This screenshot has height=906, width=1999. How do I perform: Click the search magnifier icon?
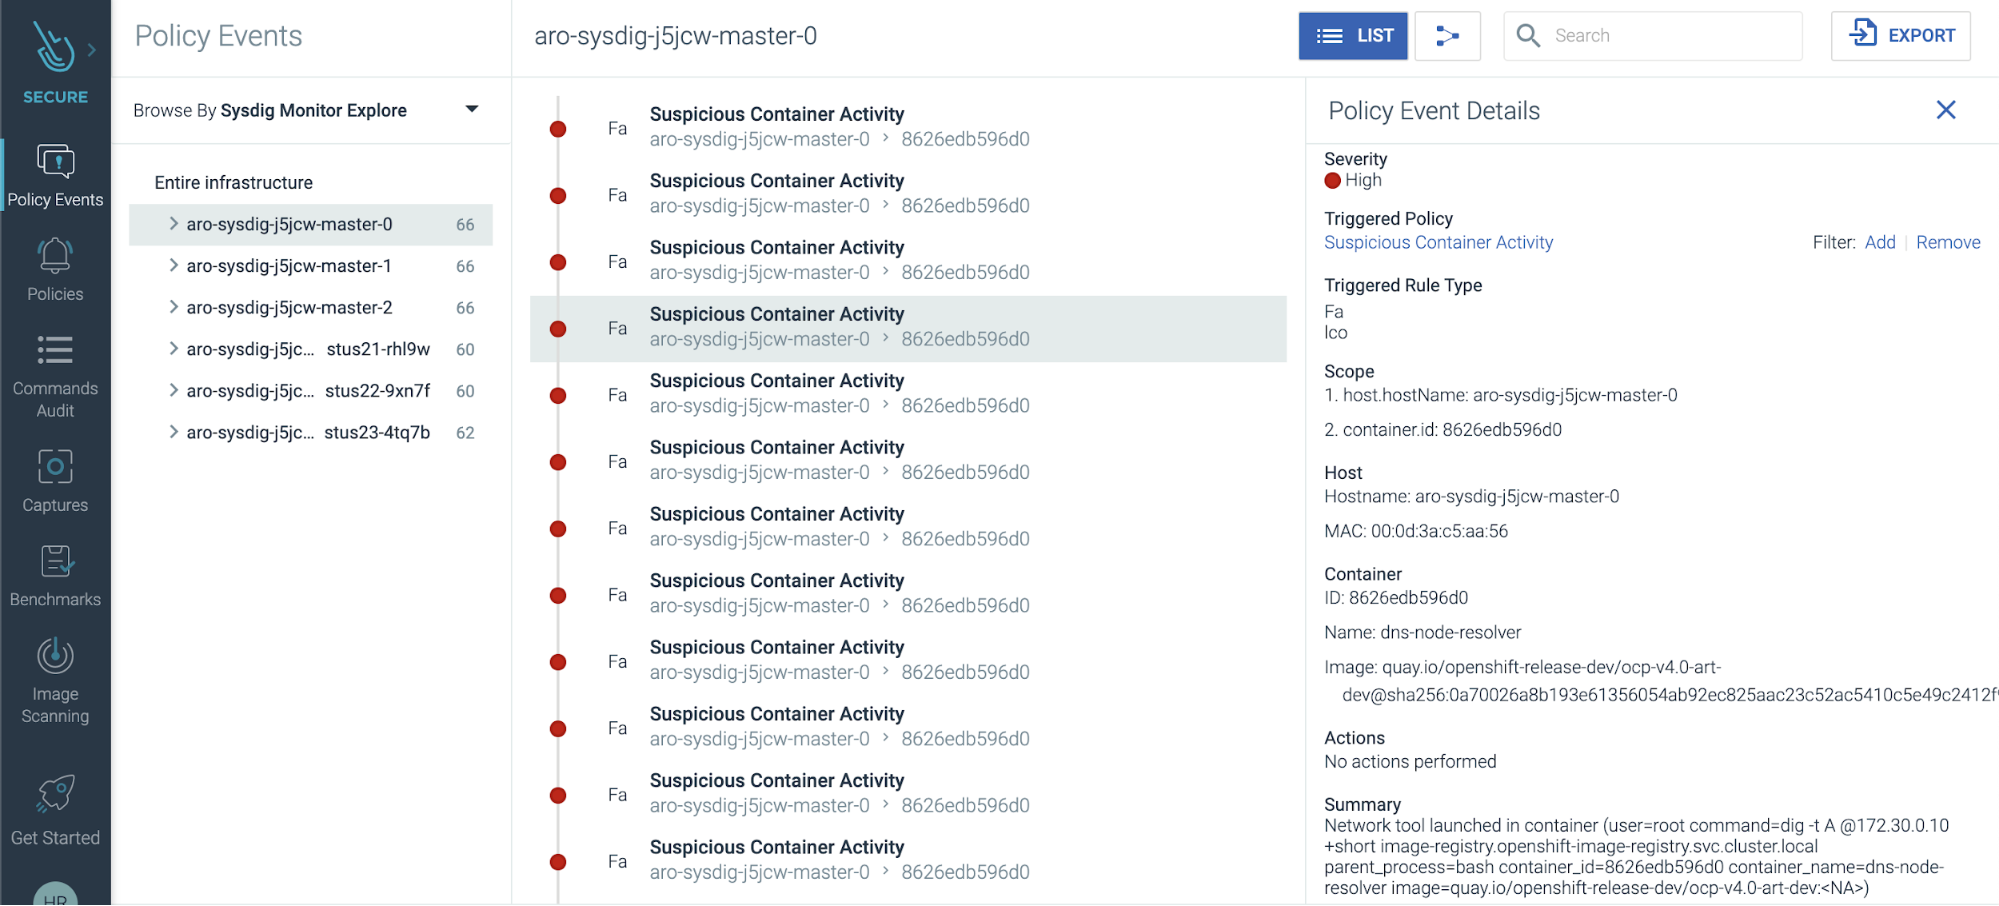(x=1528, y=36)
